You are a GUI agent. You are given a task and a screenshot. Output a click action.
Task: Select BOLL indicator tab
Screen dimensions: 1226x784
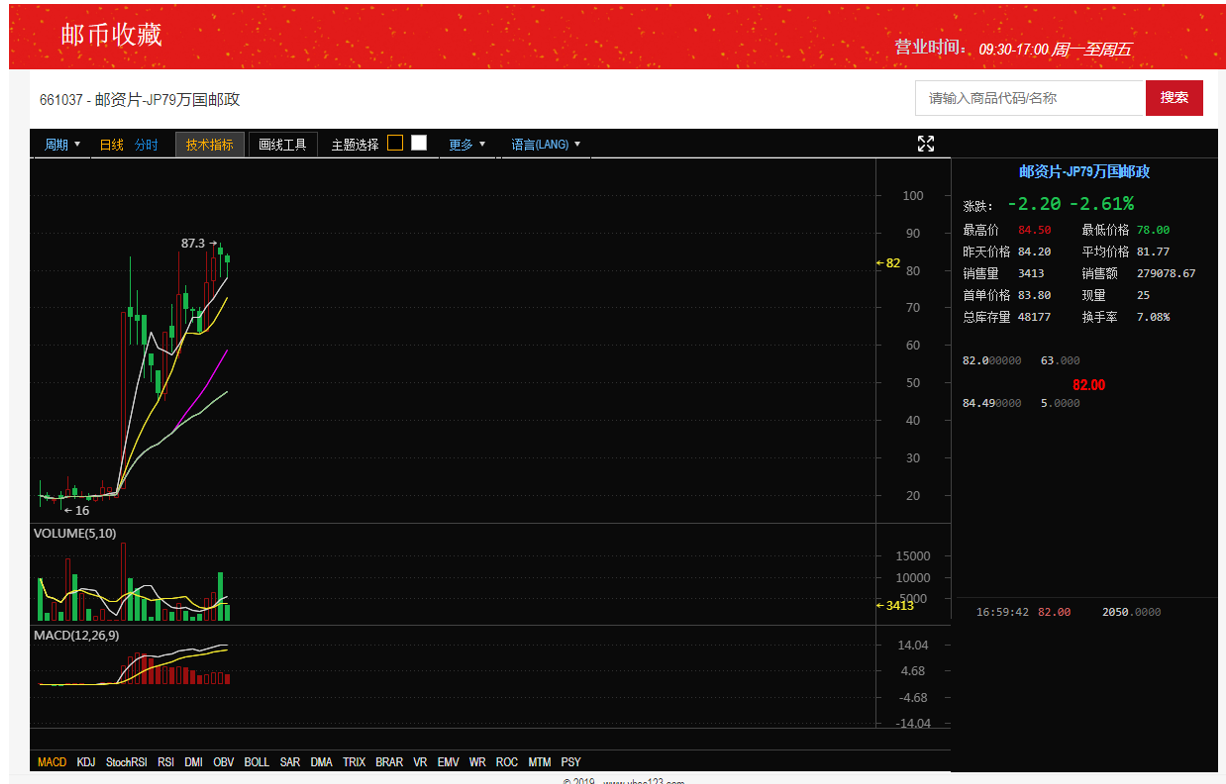point(257,762)
